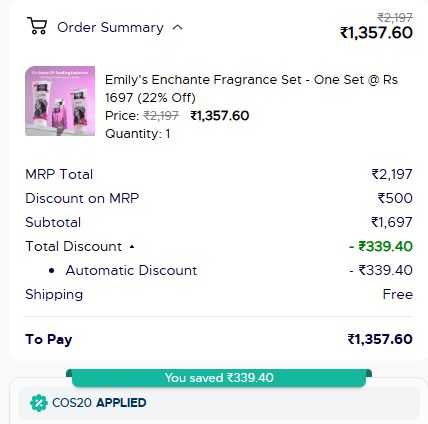Click the MRP Total row label
Viewport: 428px width, 424px height.
[x=59, y=174]
